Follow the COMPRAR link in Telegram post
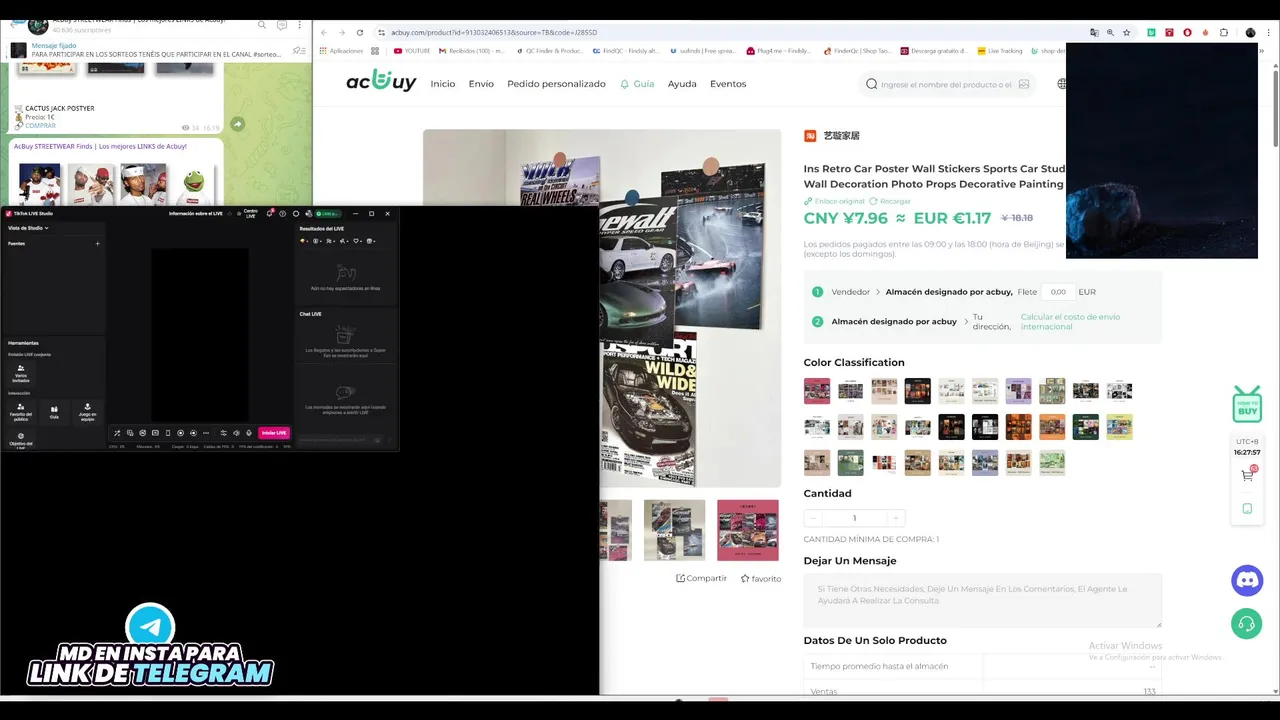 [41, 126]
